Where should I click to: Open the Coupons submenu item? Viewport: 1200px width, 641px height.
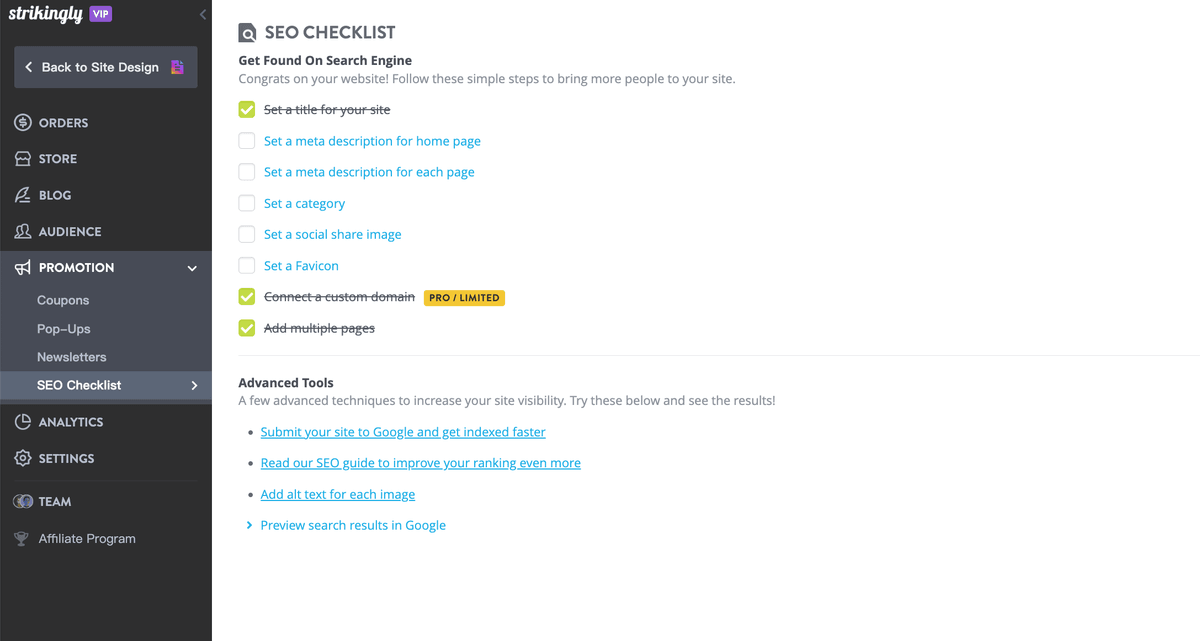click(63, 300)
